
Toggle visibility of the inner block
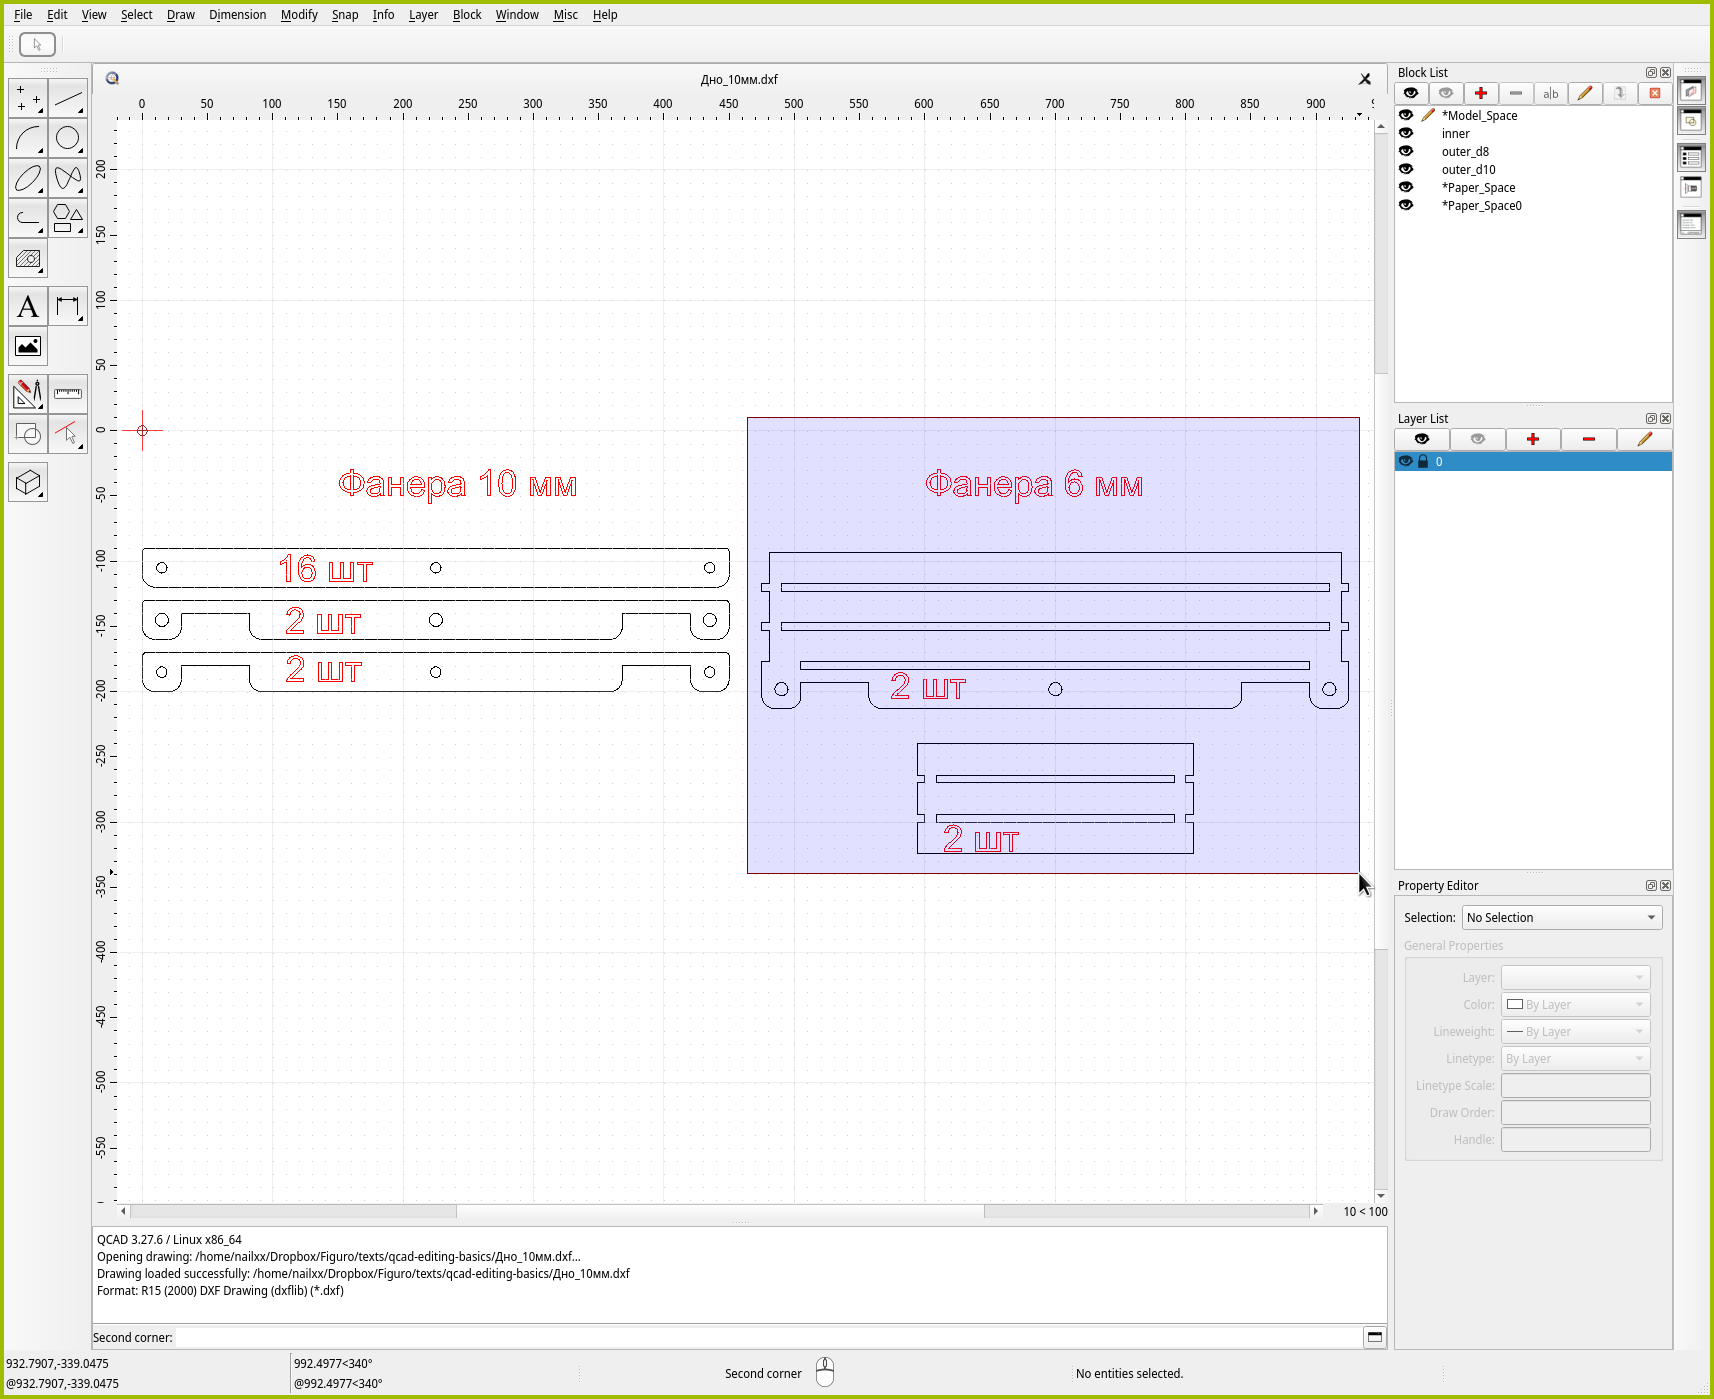1406,134
